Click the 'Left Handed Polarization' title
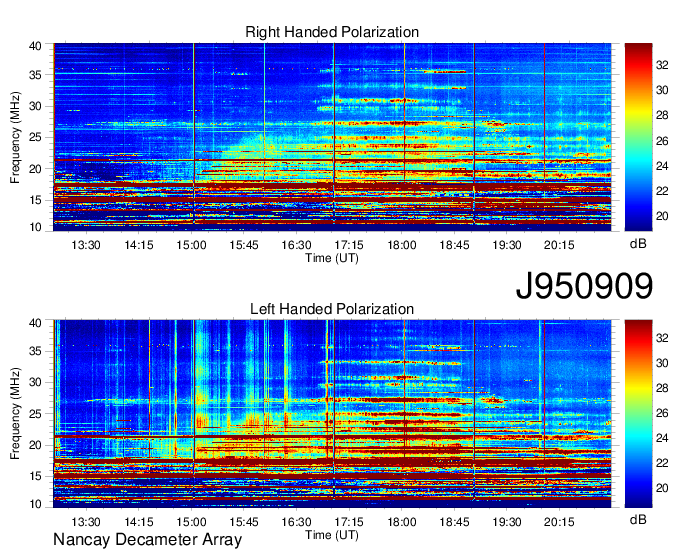This screenshot has height=552, width=680. [x=332, y=309]
